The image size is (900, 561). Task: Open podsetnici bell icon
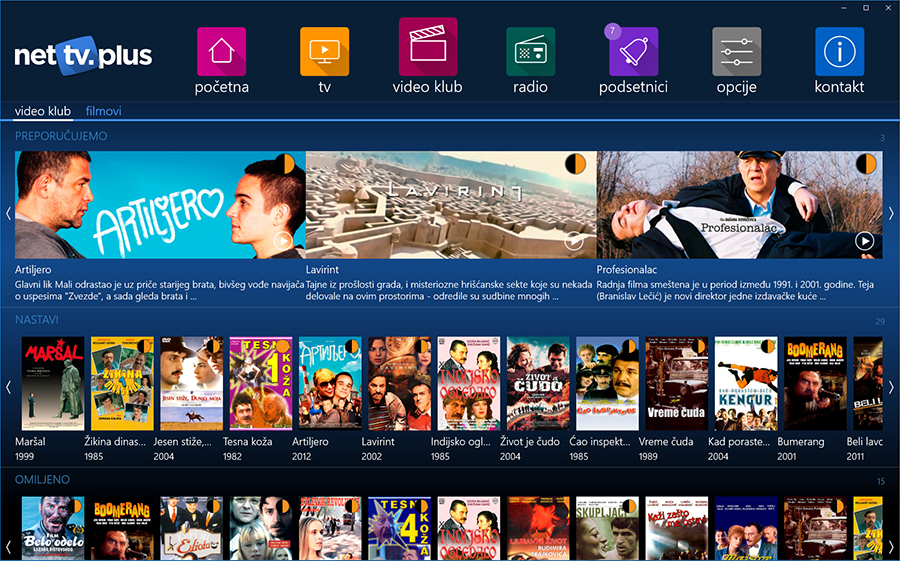pos(634,51)
